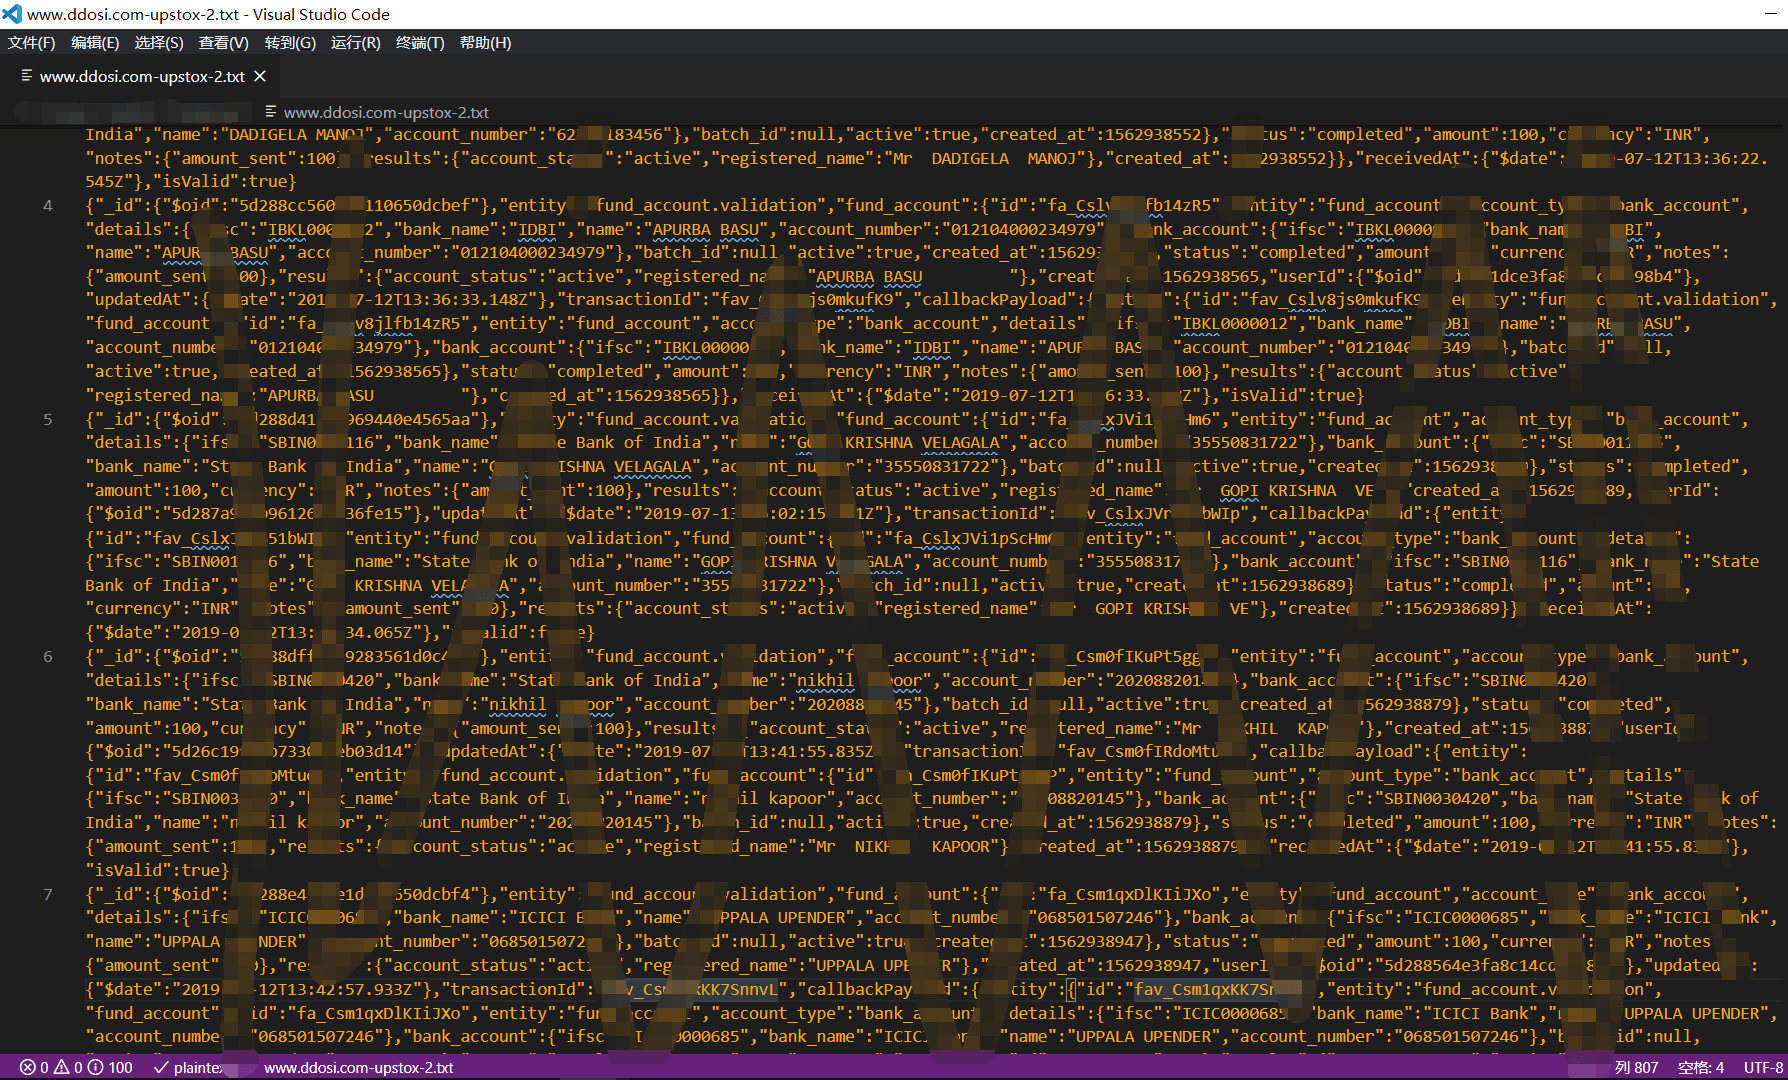The image size is (1788, 1080).
Task: Open the 终端(T) menu
Action: [x=420, y=43]
